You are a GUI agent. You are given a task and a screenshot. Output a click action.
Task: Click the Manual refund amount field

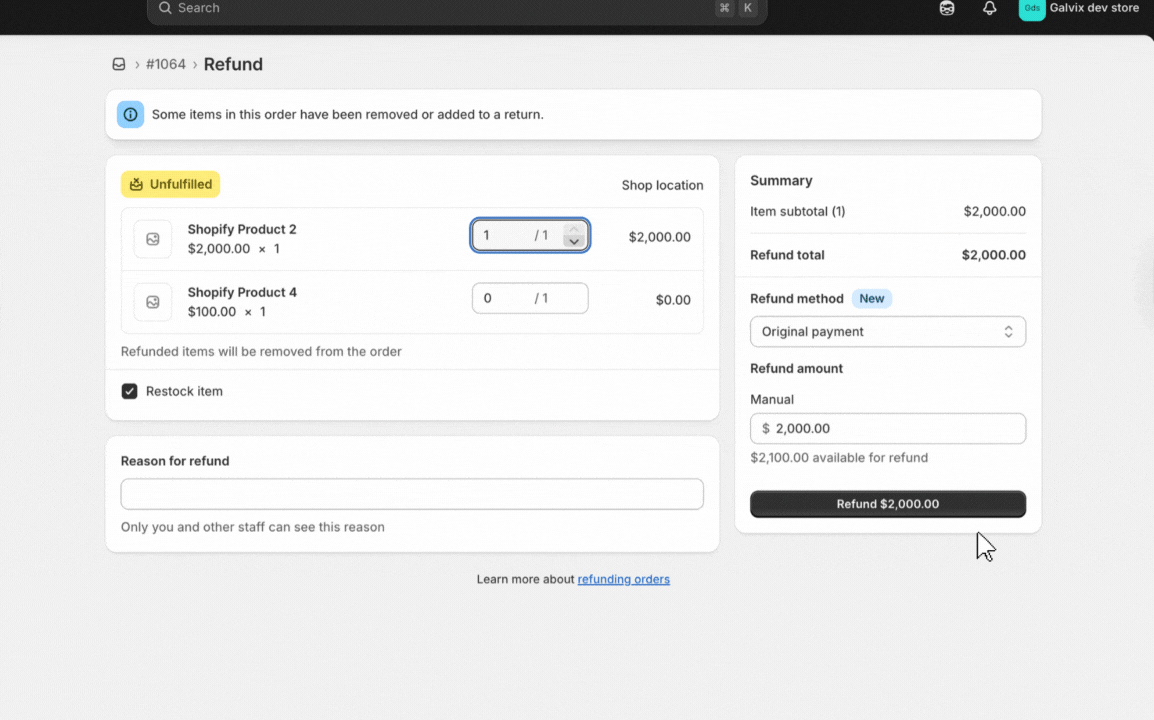click(888, 428)
